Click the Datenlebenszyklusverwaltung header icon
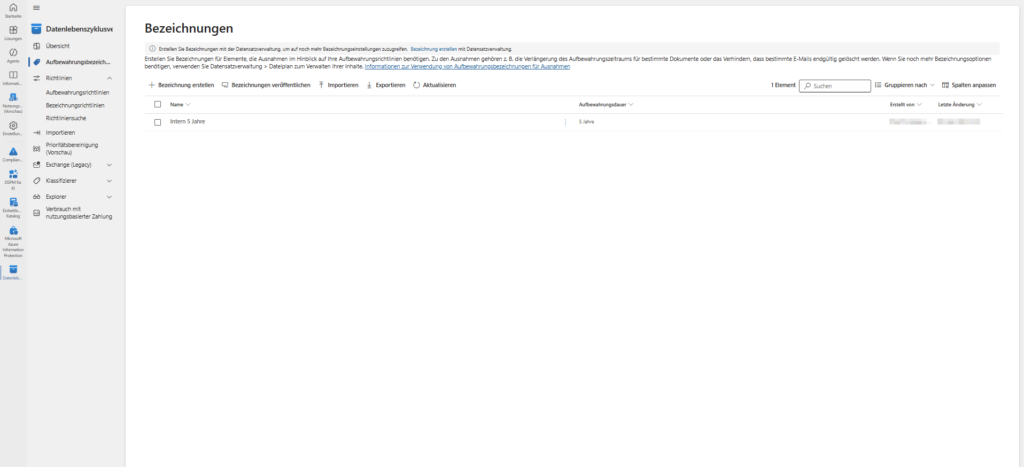 pos(37,29)
